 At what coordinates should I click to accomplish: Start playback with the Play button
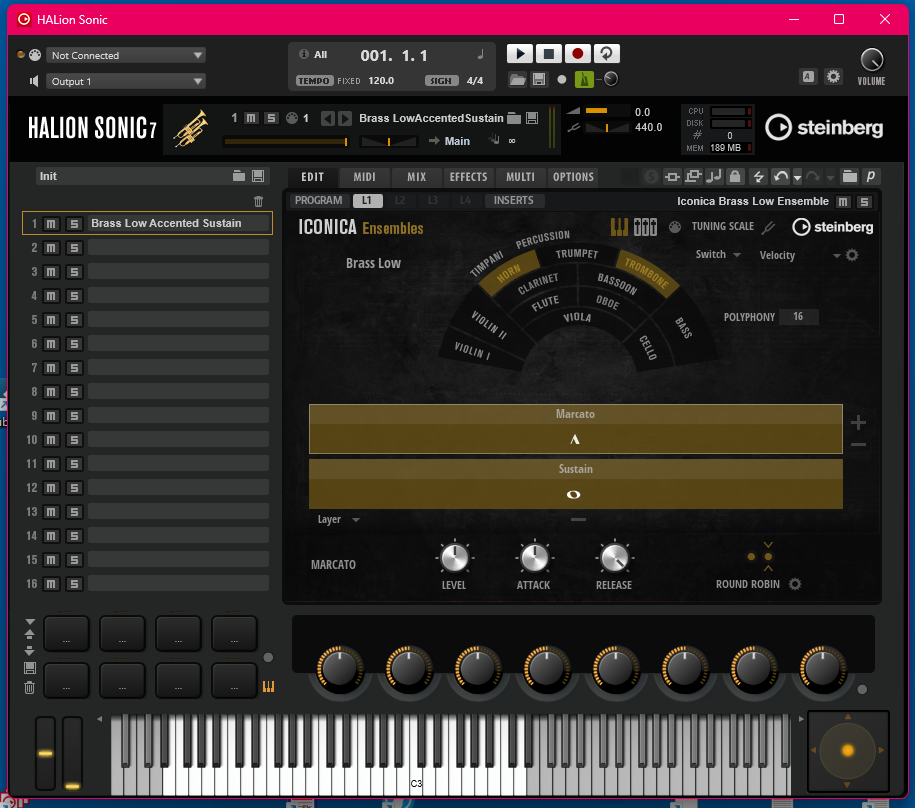point(519,54)
